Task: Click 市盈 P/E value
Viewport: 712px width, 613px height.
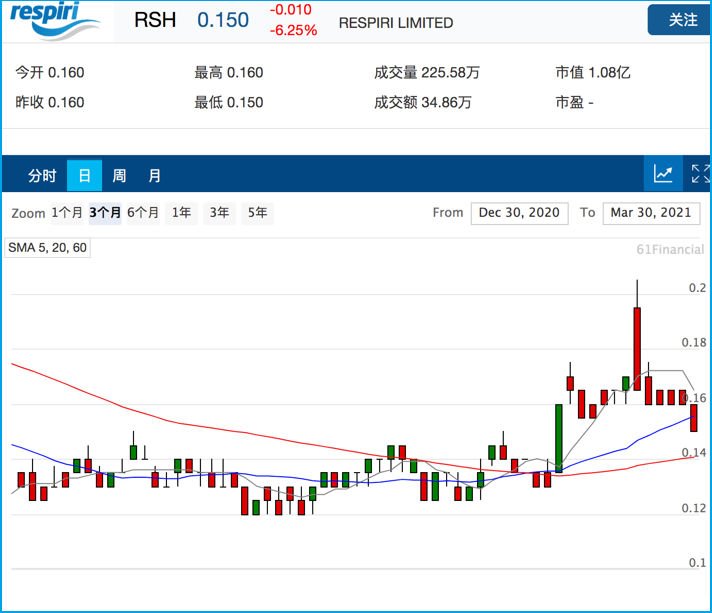Action: coord(574,102)
